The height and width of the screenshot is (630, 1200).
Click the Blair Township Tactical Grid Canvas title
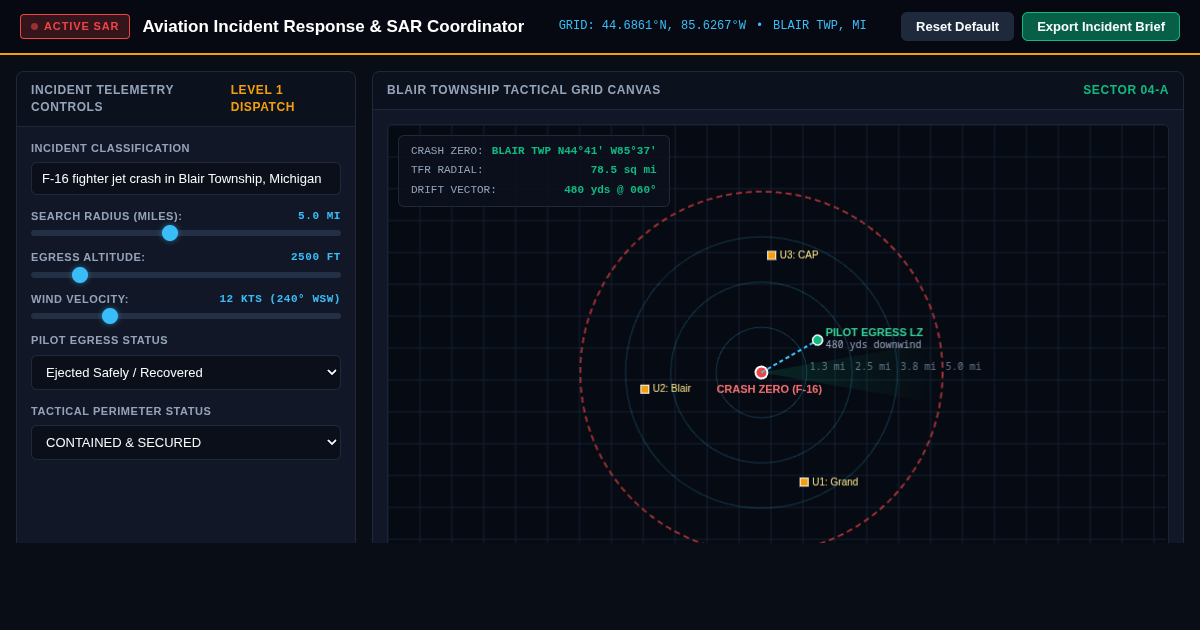click(524, 90)
